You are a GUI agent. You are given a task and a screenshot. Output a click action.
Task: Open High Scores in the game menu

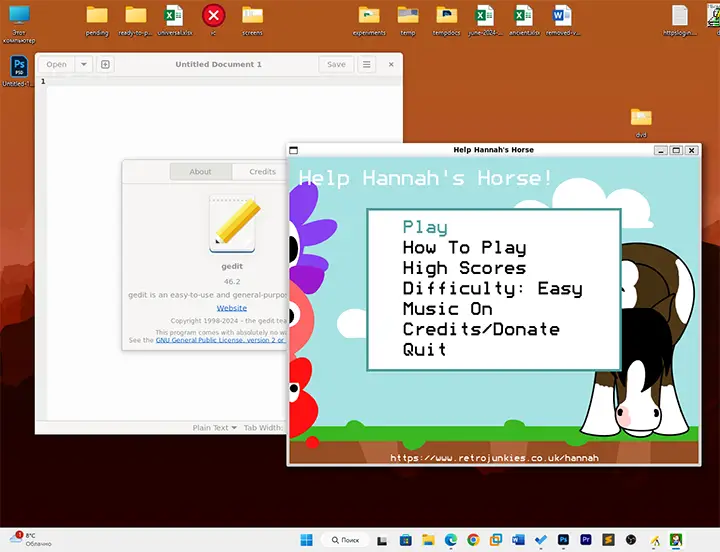(x=465, y=268)
